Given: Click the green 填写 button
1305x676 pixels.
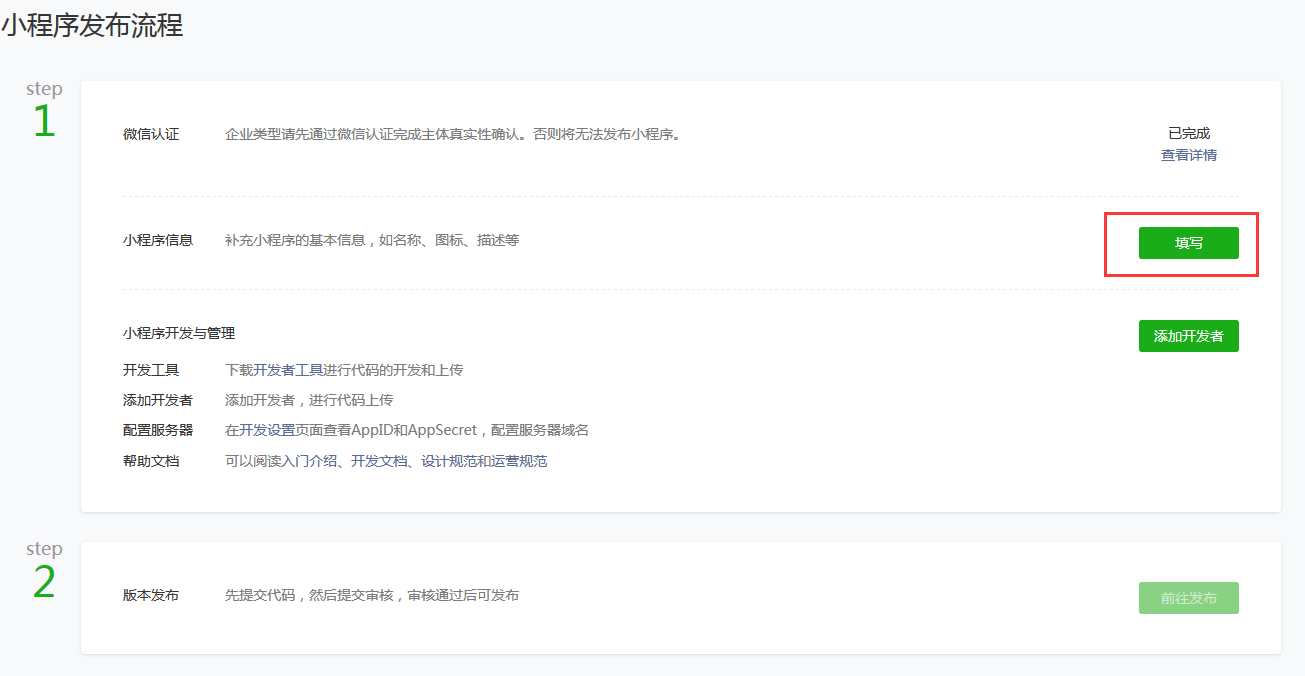Looking at the screenshot, I should (1188, 243).
